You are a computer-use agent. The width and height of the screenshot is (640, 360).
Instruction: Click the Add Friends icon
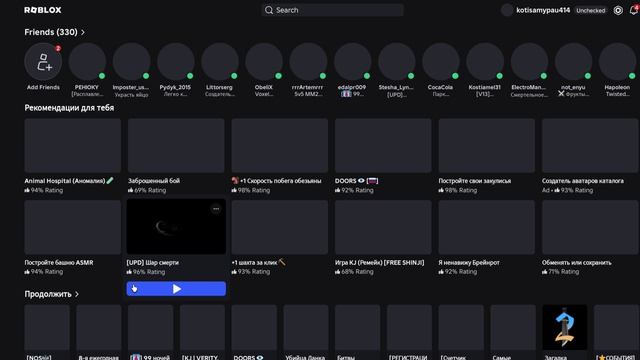coord(43,62)
